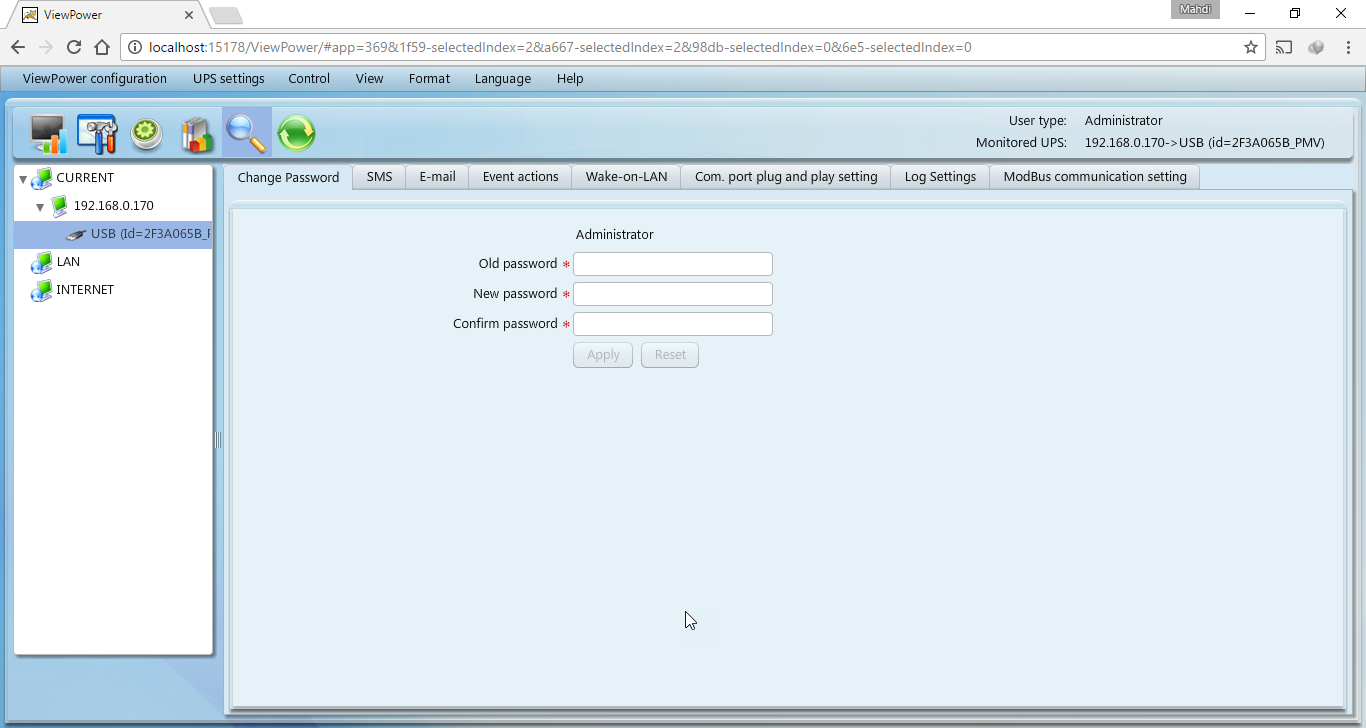Open the Event actions tab
This screenshot has height=728, width=1366.
point(520,177)
